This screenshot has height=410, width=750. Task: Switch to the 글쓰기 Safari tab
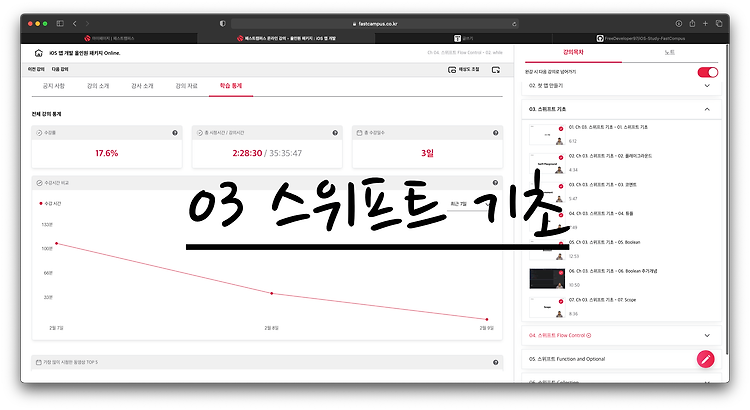tap(463, 38)
